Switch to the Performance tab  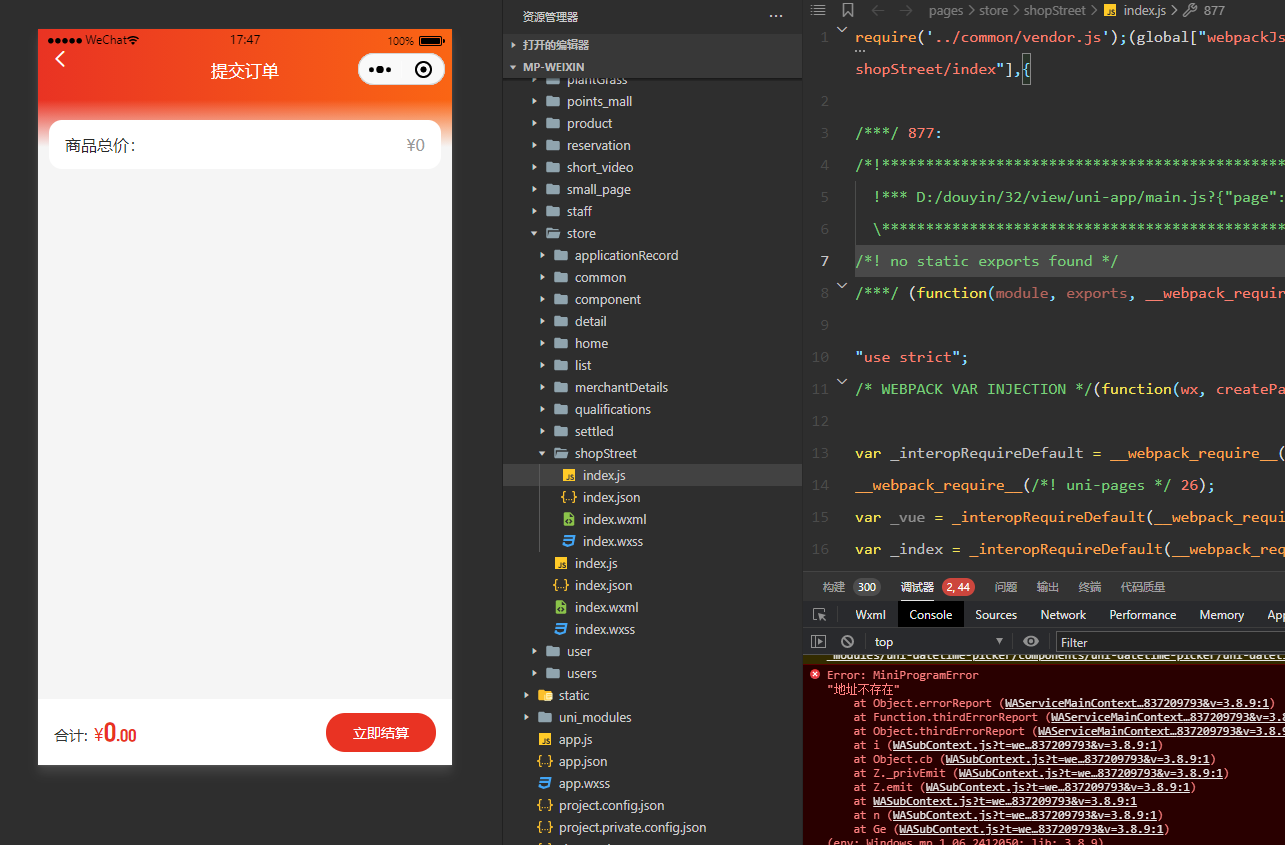[1142, 615]
